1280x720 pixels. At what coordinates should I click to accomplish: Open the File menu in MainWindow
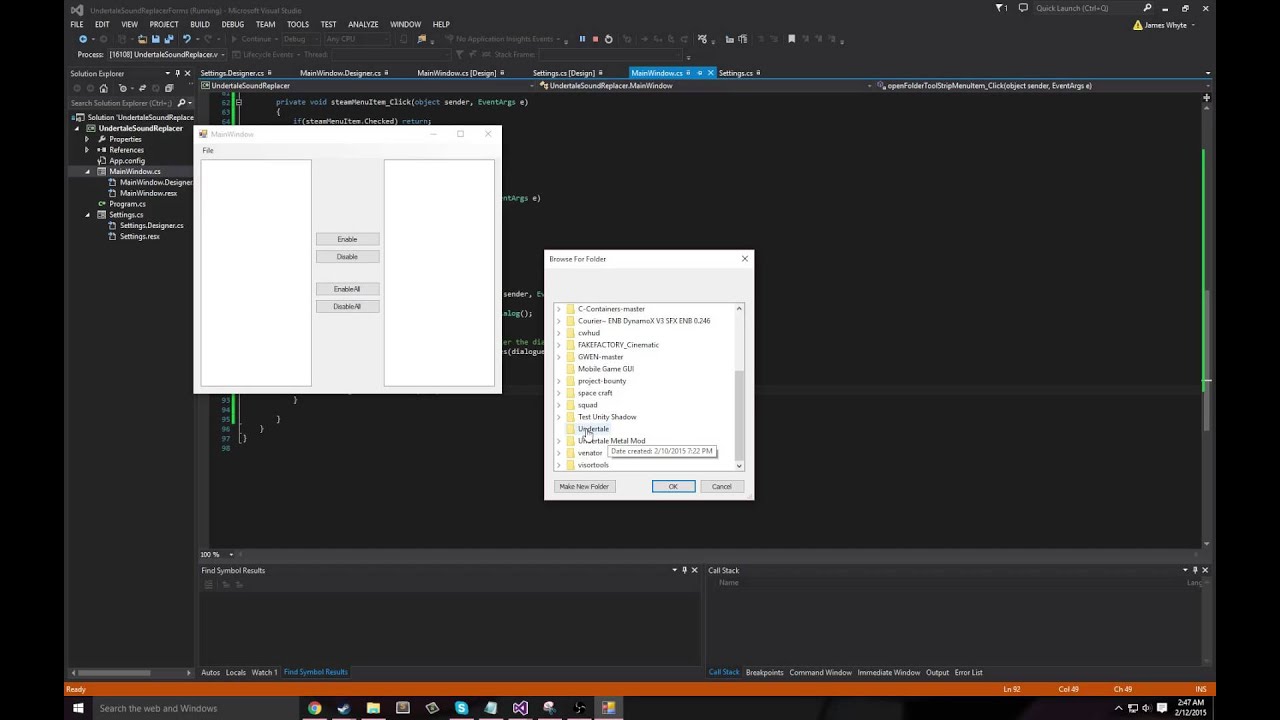[x=208, y=150]
